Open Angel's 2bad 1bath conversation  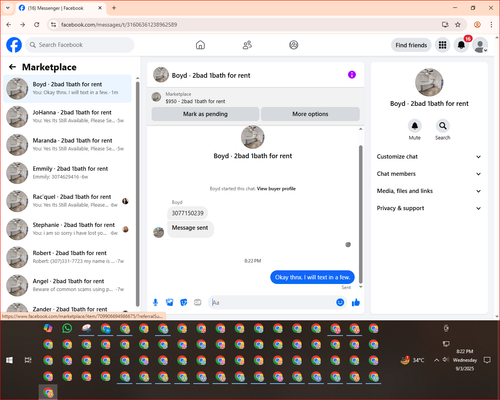click(x=68, y=285)
